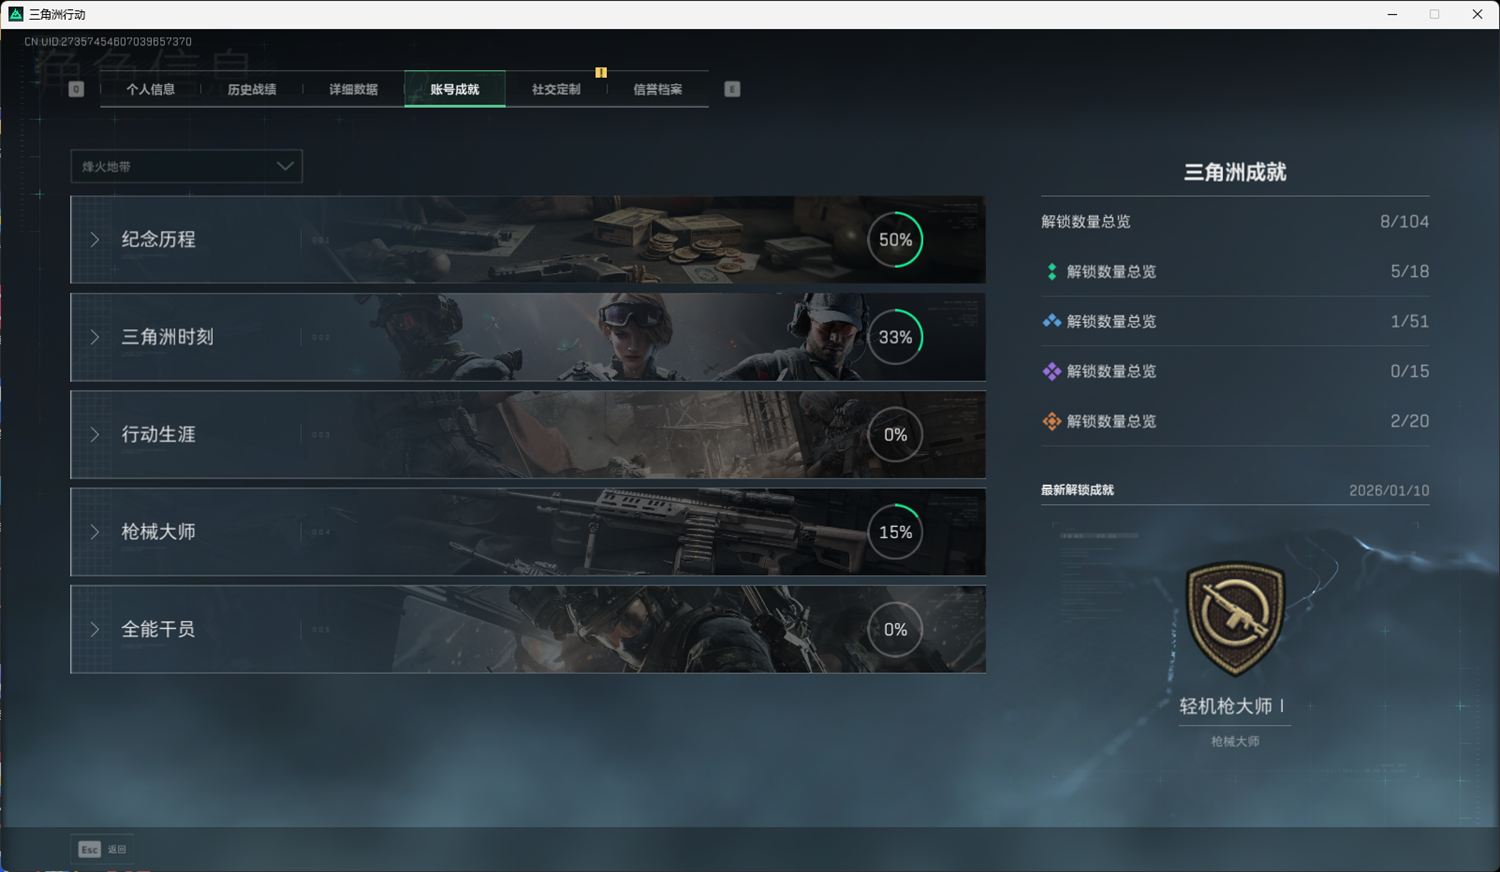
Task: Click the 50% progress ring on 纪念历程
Action: [x=895, y=240]
